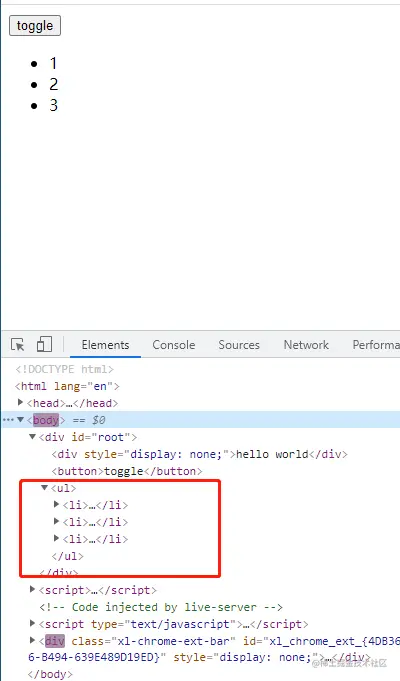Expand the head element node
This screenshot has height=681, width=400.
20,403
